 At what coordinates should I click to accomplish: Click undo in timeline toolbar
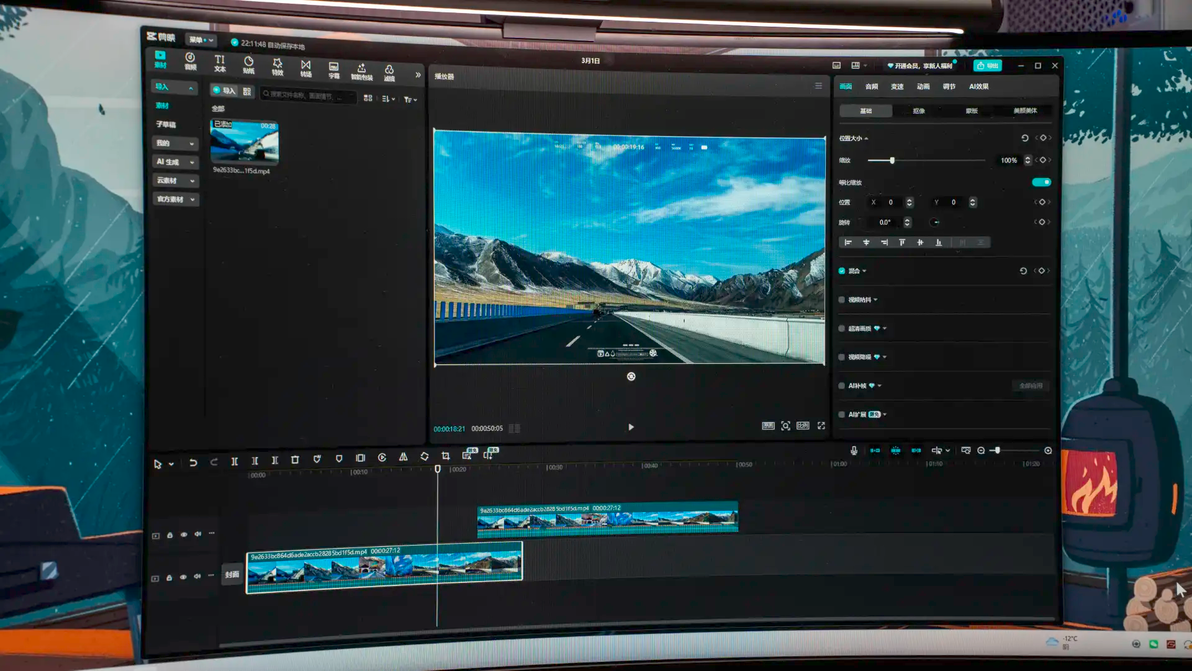click(x=193, y=462)
